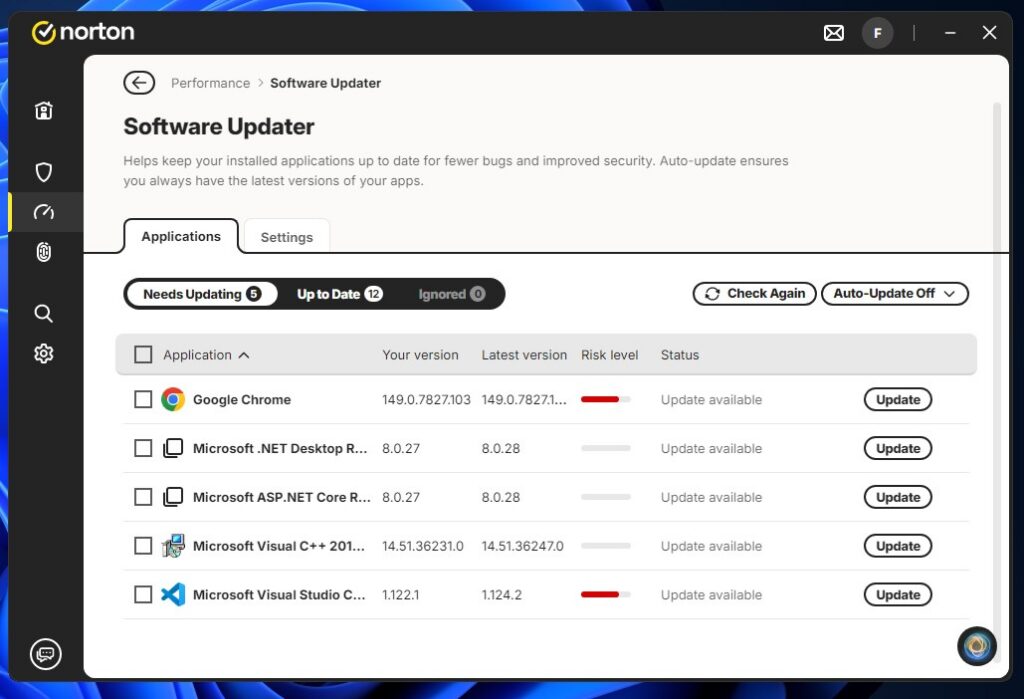Go to Performance breadcrumb link
The width and height of the screenshot is (1024, 699).
[210, 83]
